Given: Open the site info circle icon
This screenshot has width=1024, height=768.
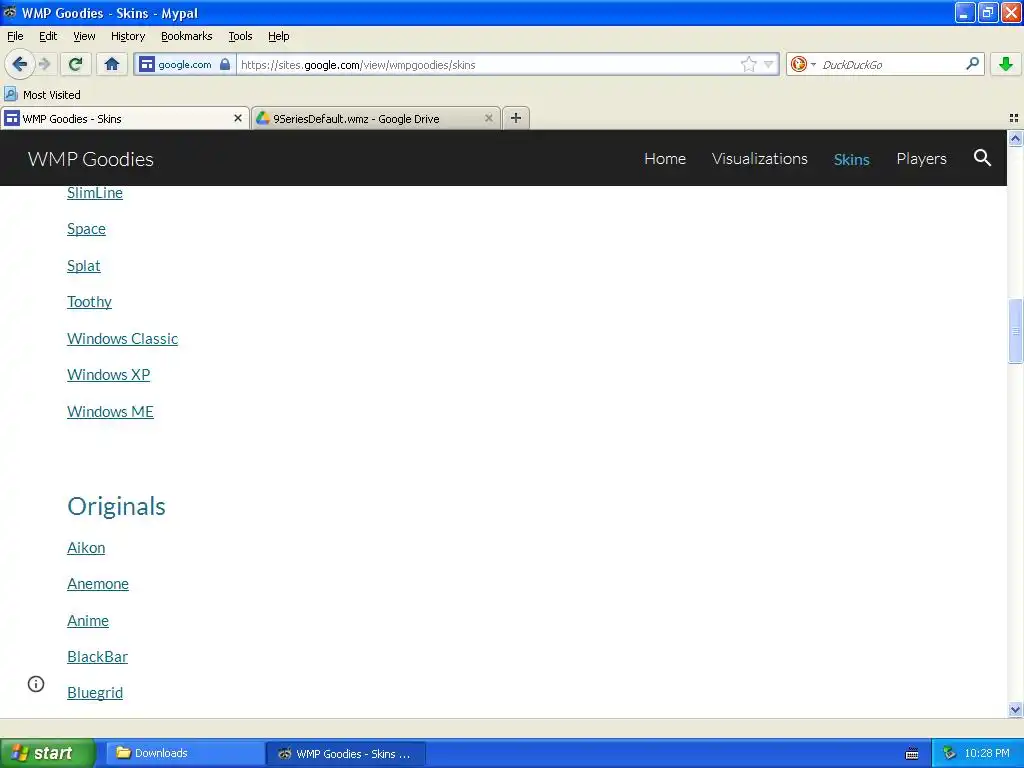Looking at the screenshot, I should click(x=36, y=684).
